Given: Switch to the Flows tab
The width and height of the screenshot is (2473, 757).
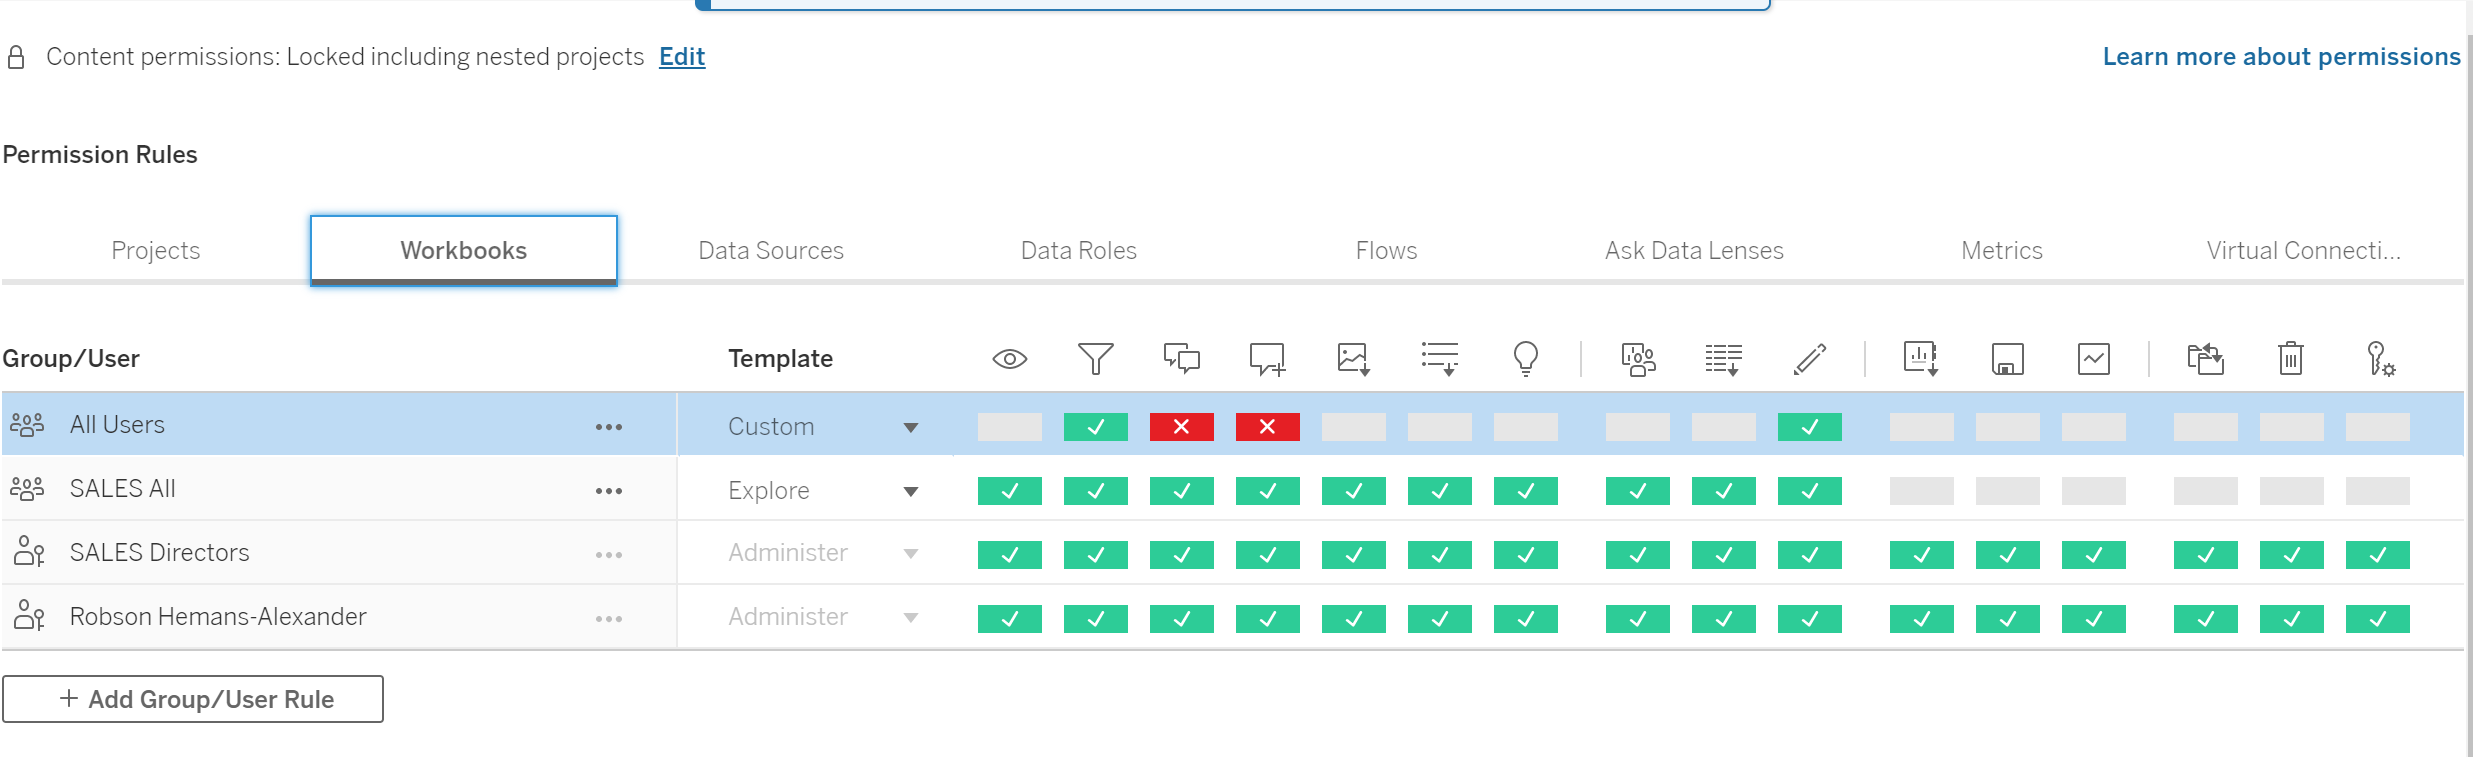Looking at the screenshot, I should [1386, 251].
